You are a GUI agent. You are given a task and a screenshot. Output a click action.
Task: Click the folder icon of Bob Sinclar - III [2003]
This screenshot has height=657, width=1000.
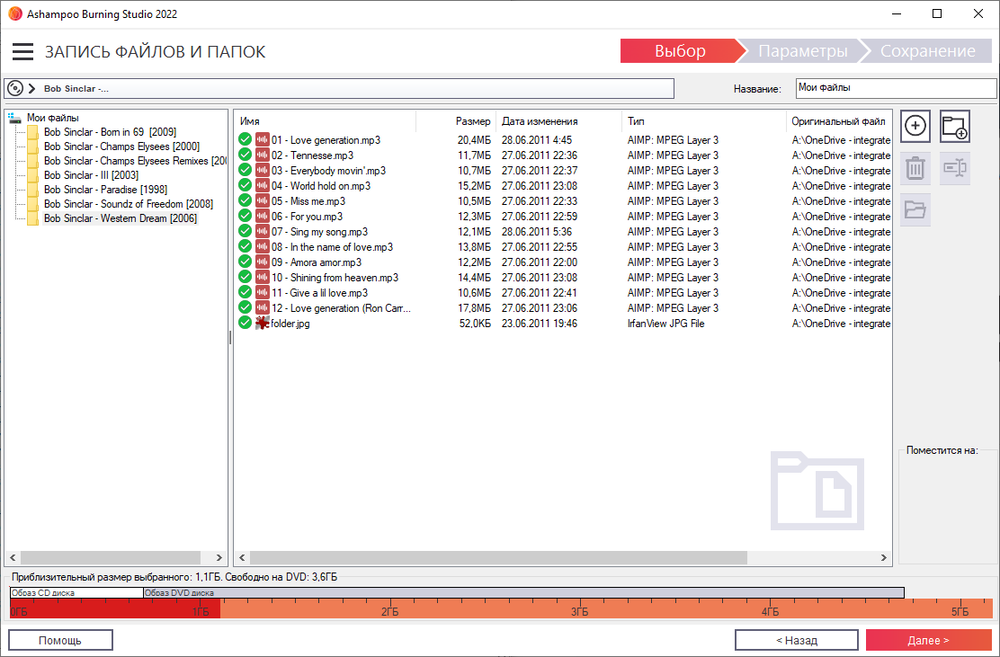(33, 175)
